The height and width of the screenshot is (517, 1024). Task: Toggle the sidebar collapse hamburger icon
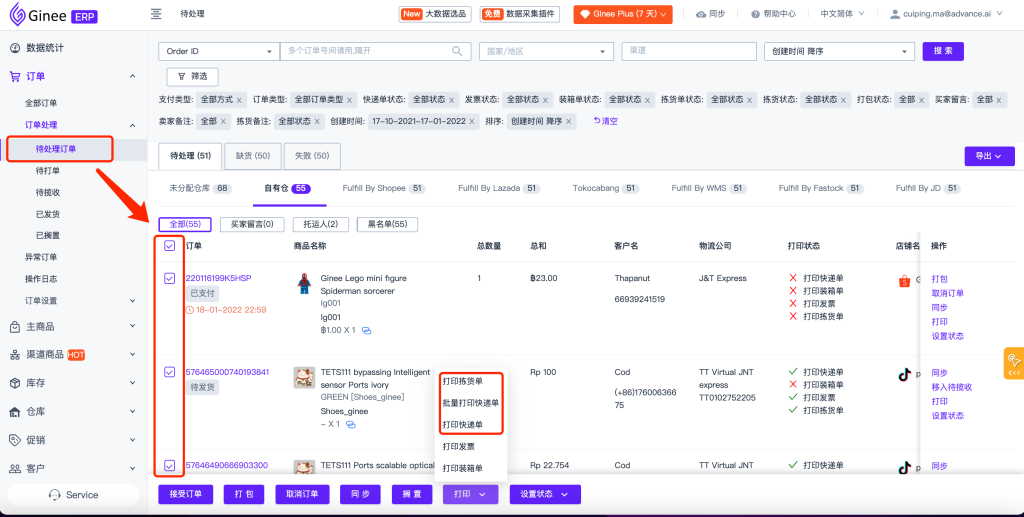(x=156, y=14)
